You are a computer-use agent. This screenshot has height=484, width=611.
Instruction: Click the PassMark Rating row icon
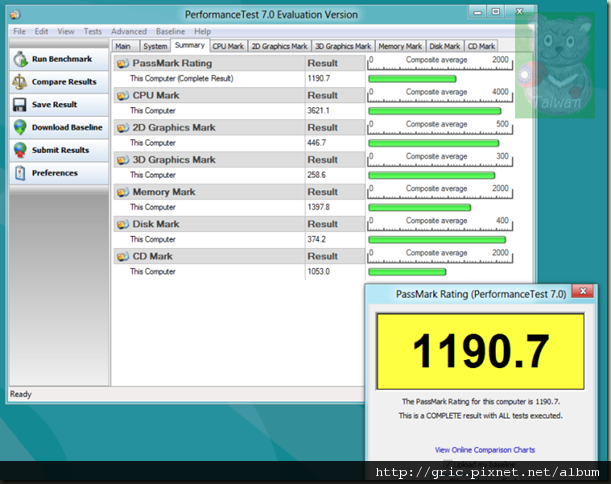123,63
